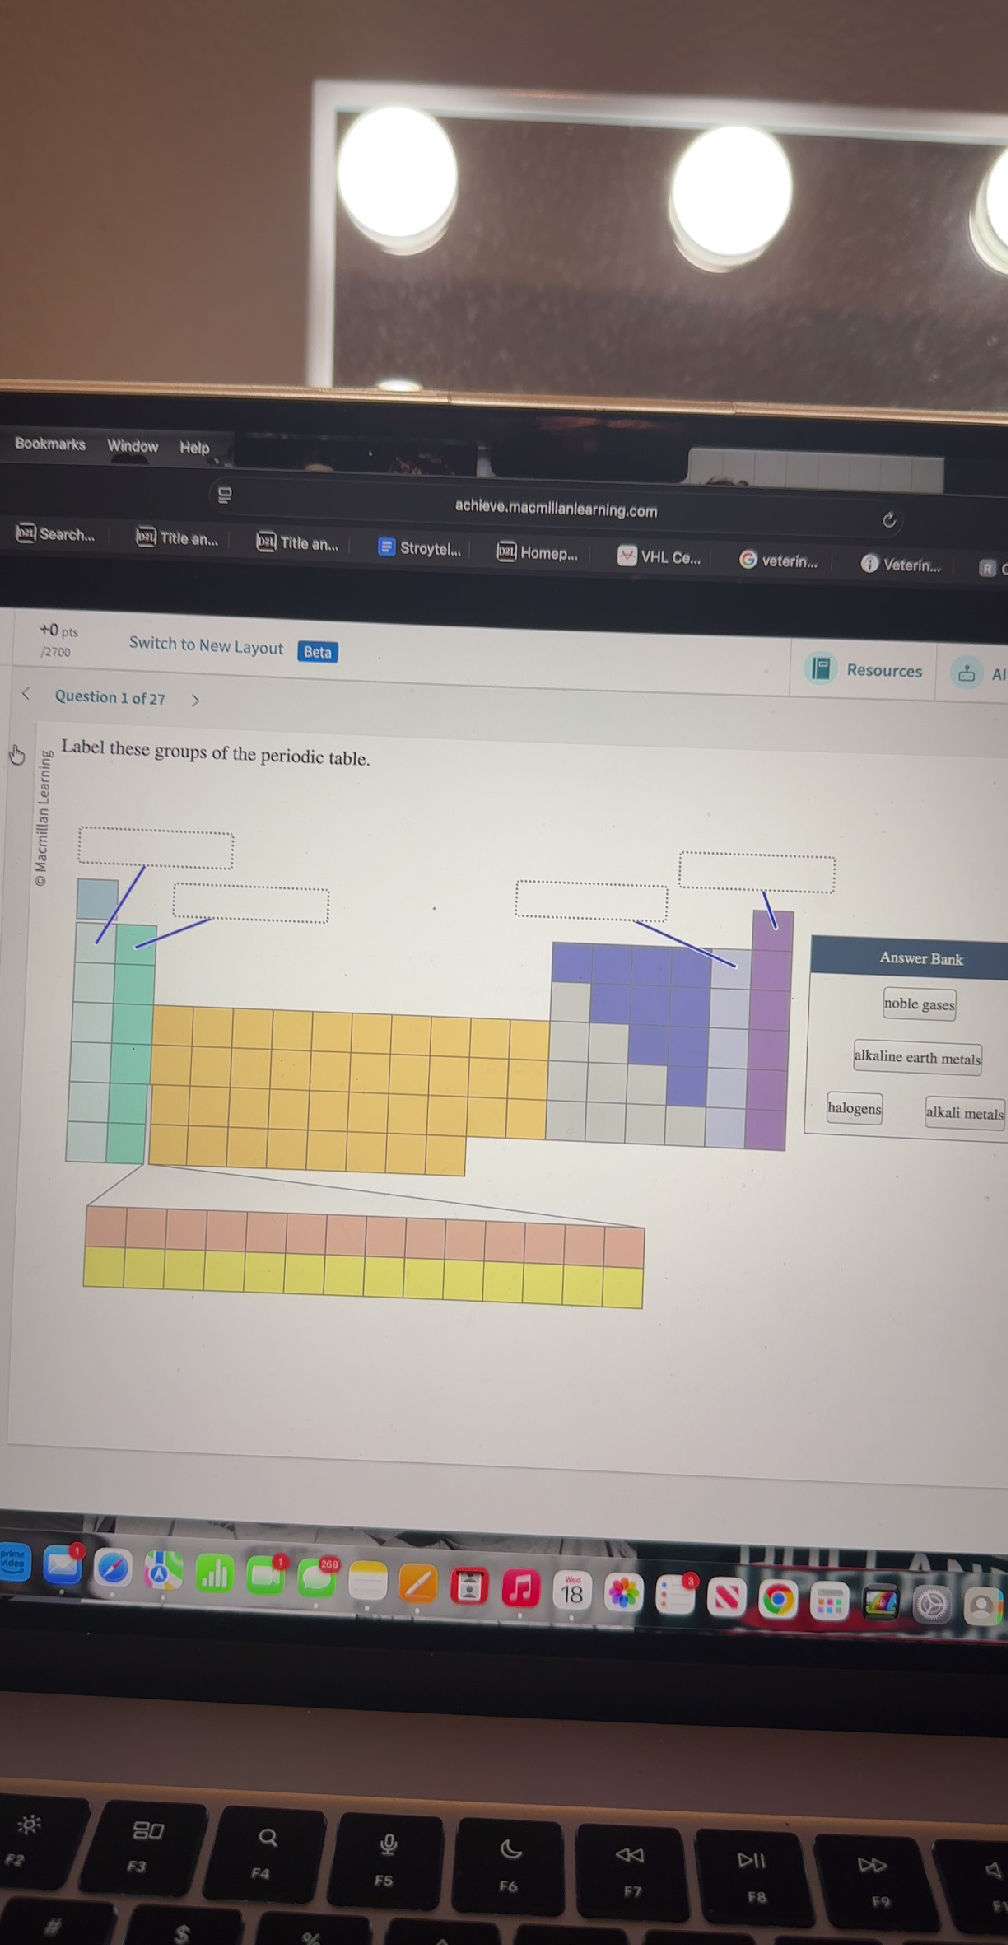This screenshot has width=1008, height=1945.
Task: Launch Safari from the dock
Action: pyautogui.click(x=113, y=1568)
